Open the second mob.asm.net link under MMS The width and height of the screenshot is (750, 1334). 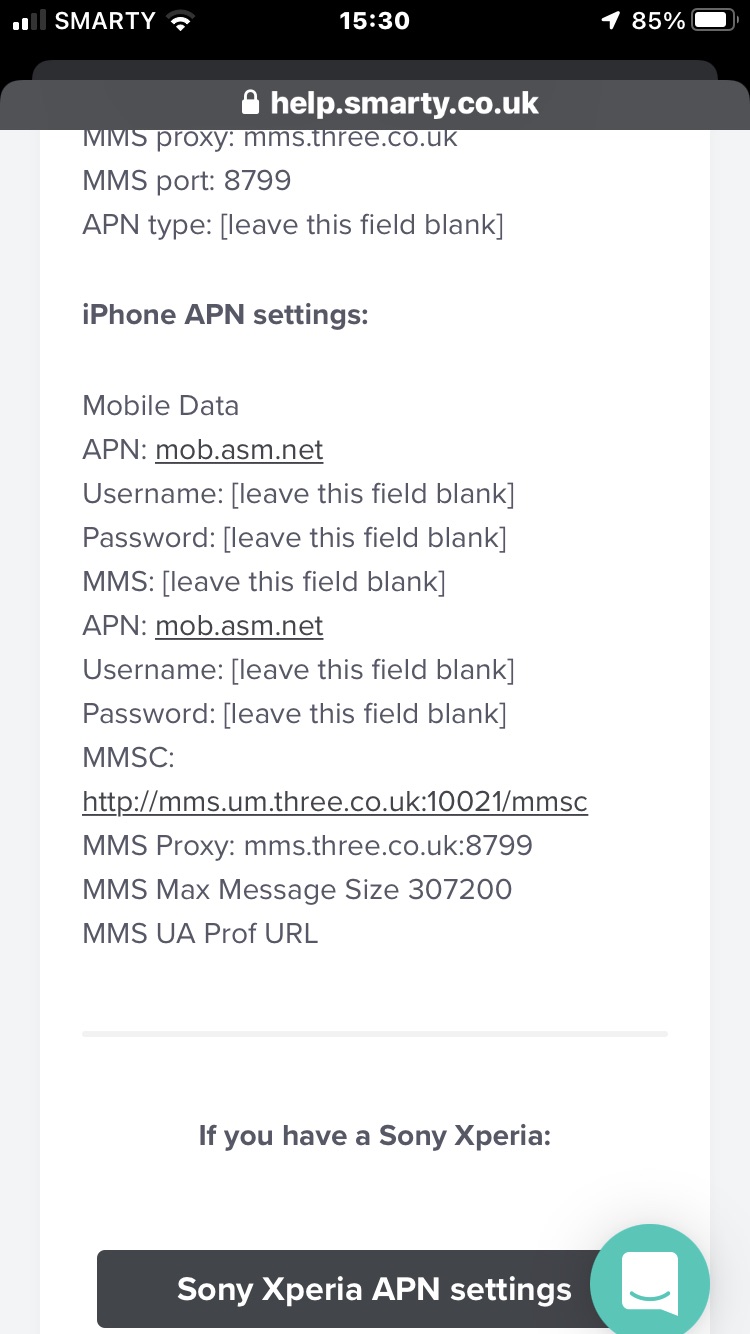[x=239, y=626]
